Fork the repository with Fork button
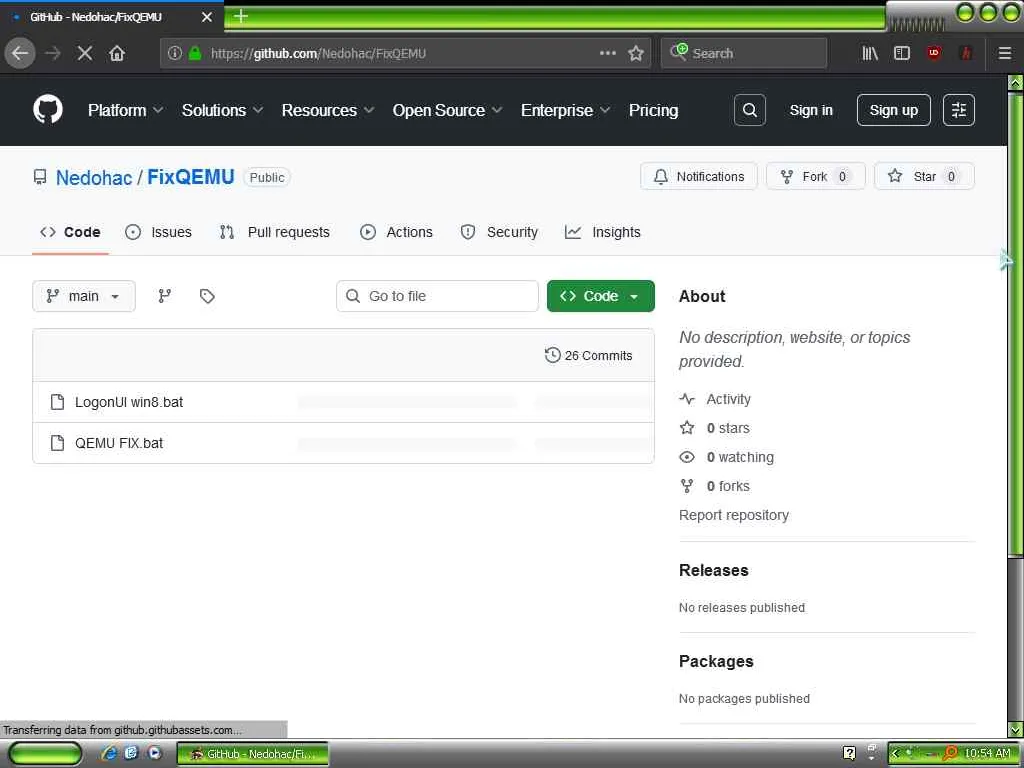 tap(815, 176)
